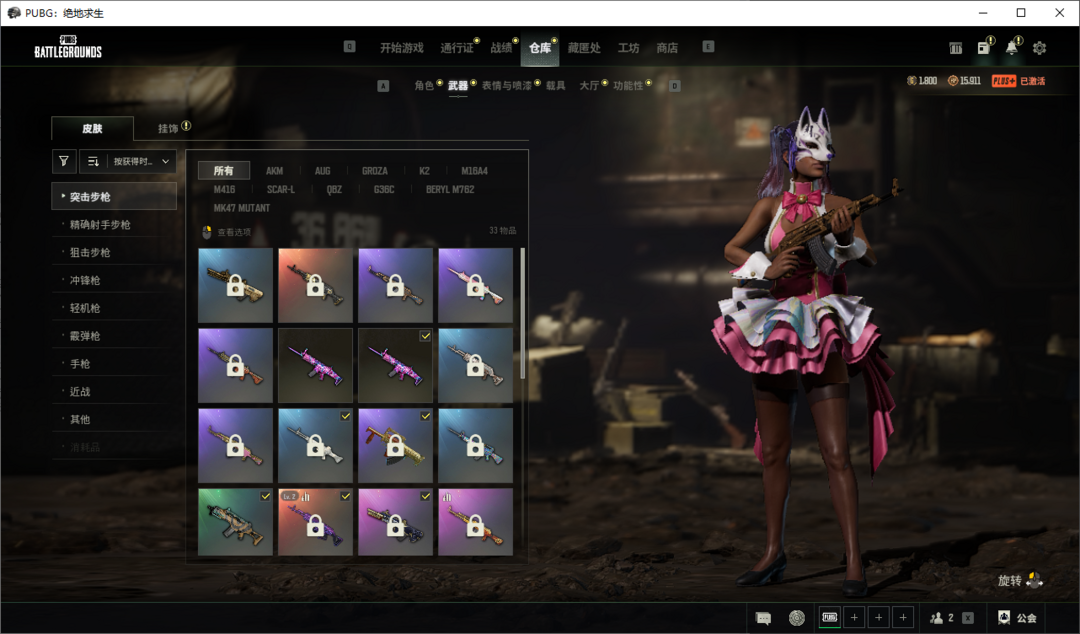Viewport: 1080px width, 634px height.
Task: Open the 通行证 menu
Action: pyautogui.click(x=457, y=48)
